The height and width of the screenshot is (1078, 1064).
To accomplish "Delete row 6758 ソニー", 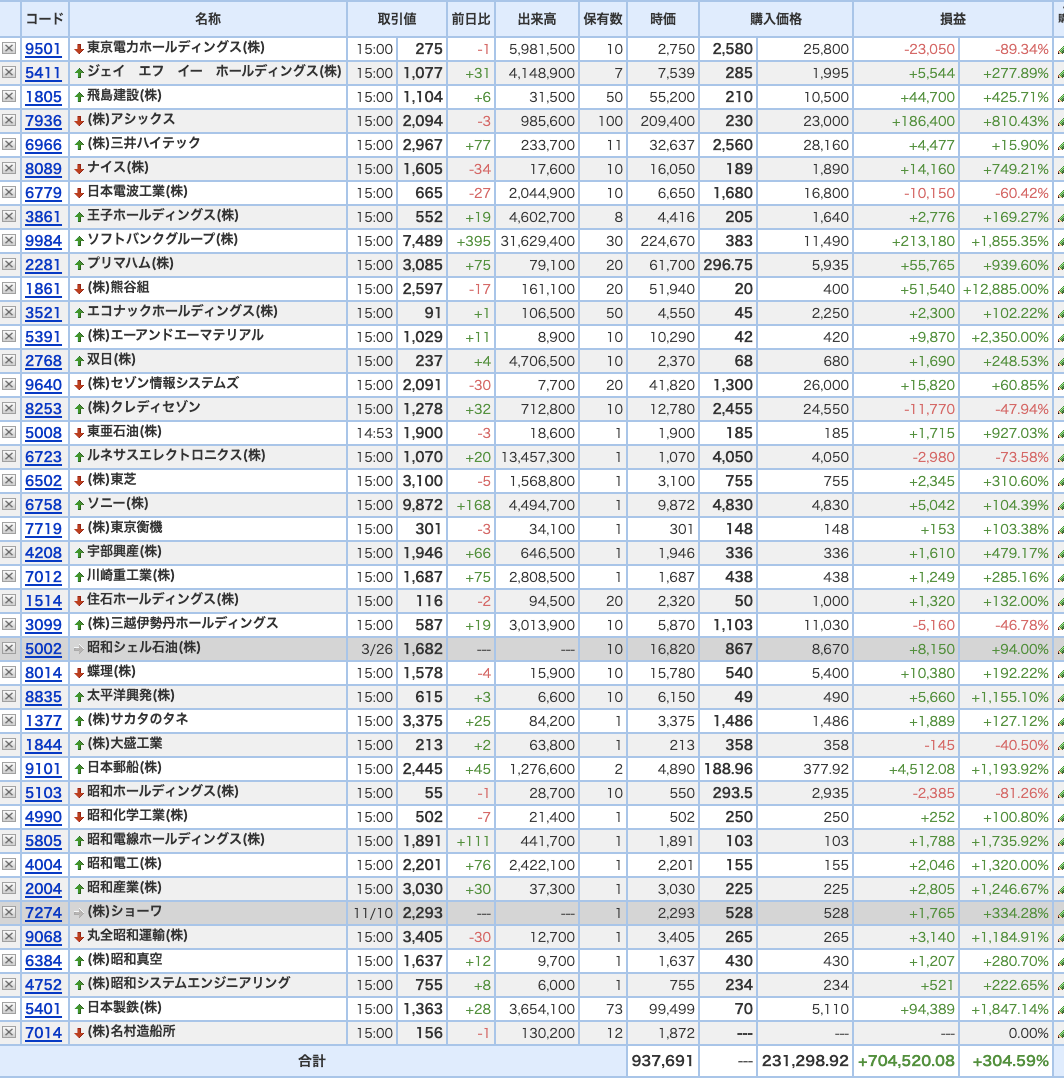I will tap(8, 505).
